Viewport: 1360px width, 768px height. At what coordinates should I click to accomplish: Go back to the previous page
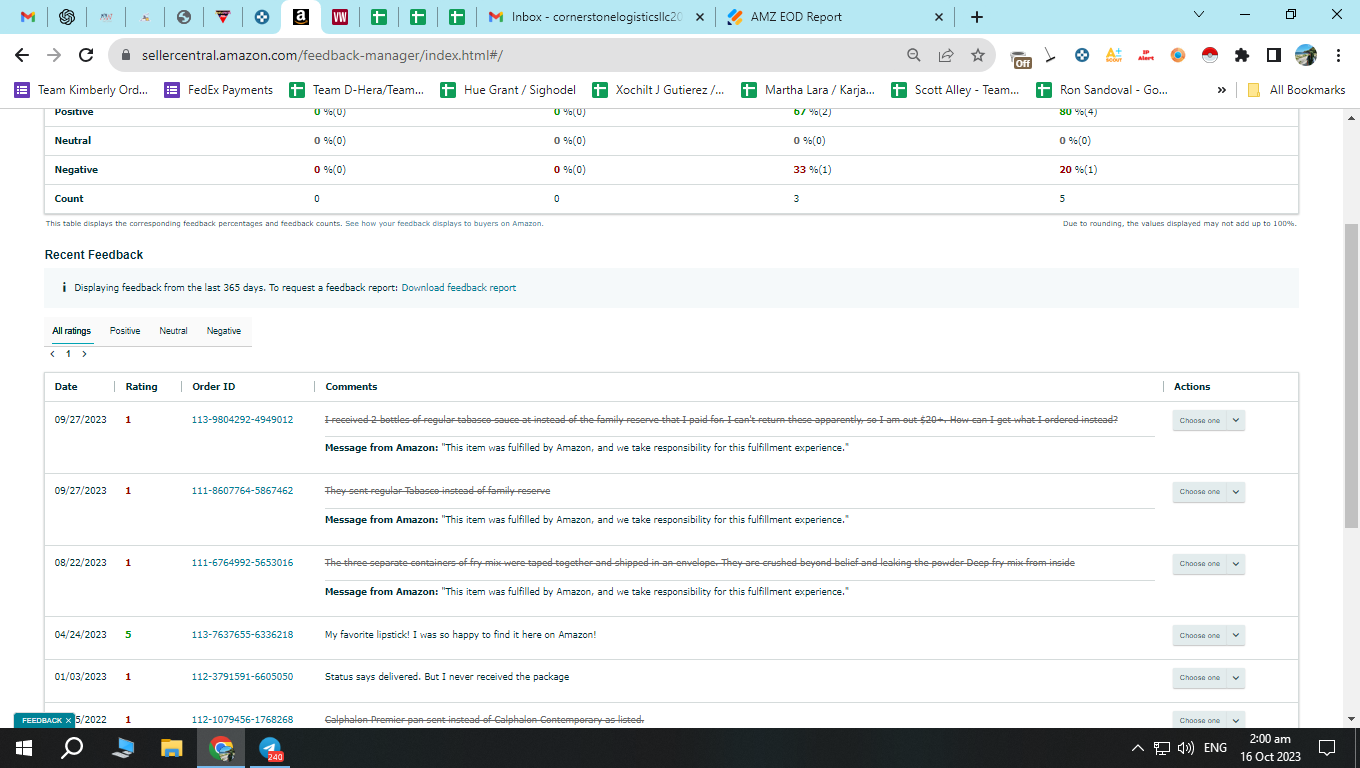coord(22,55)
